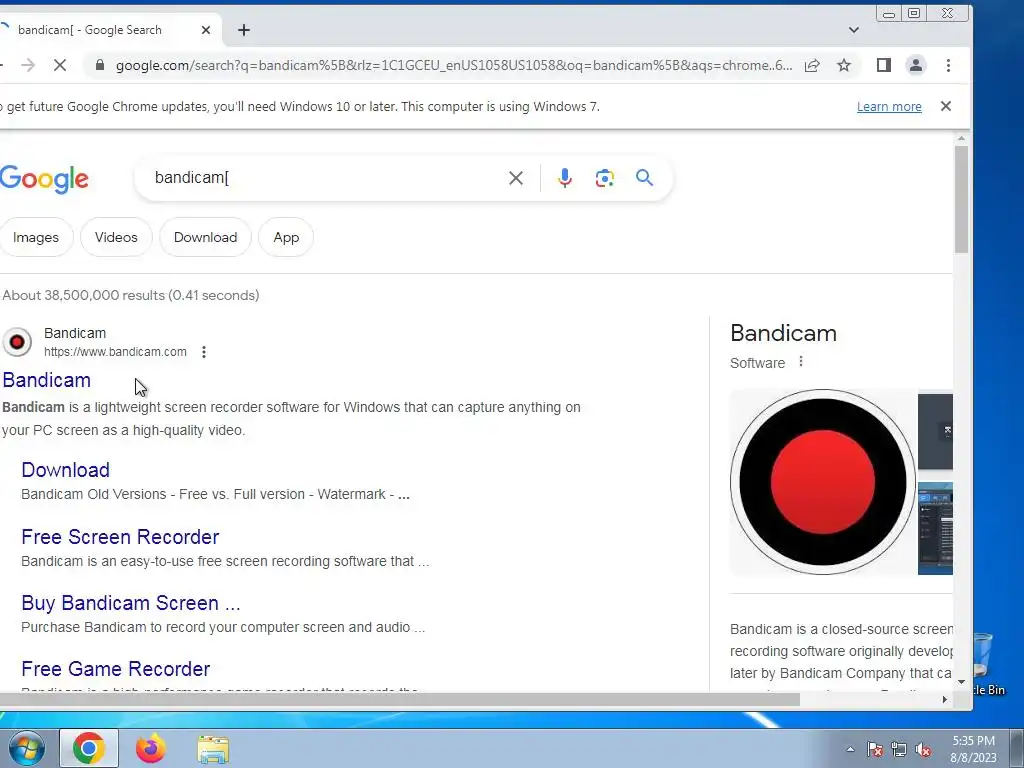Open the padlock site information icon
Image resolution: width=1024 pixels, height=768 pixels.
click(99, 65)
